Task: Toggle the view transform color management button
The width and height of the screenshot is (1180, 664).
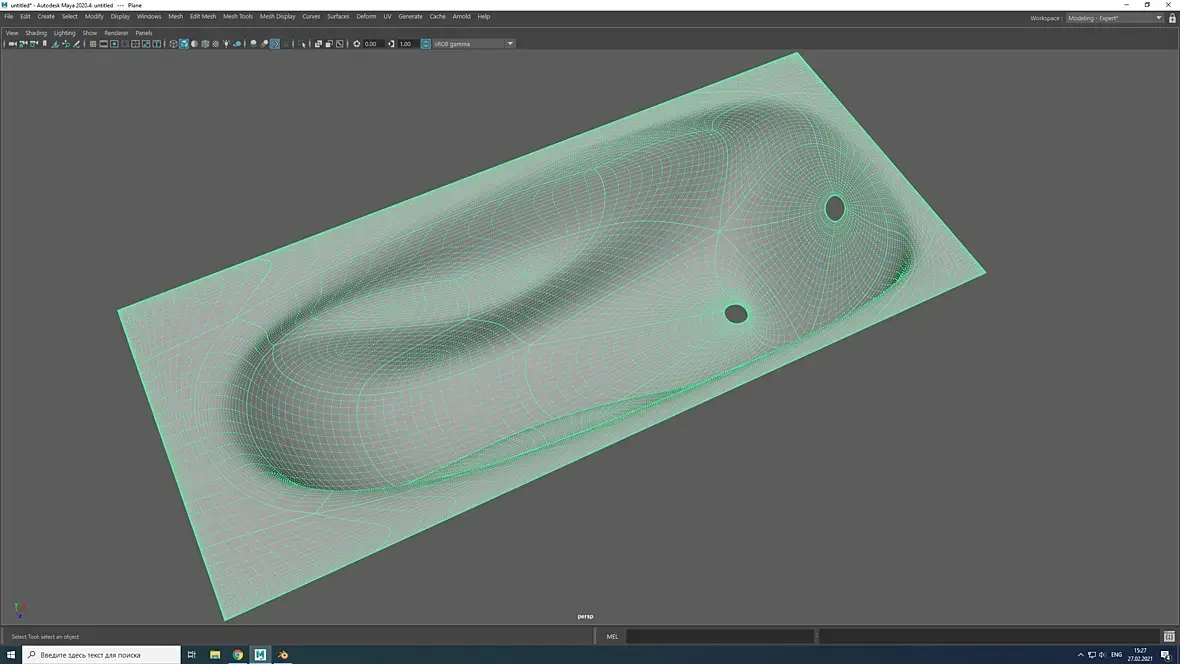Action: pos(426,44)
